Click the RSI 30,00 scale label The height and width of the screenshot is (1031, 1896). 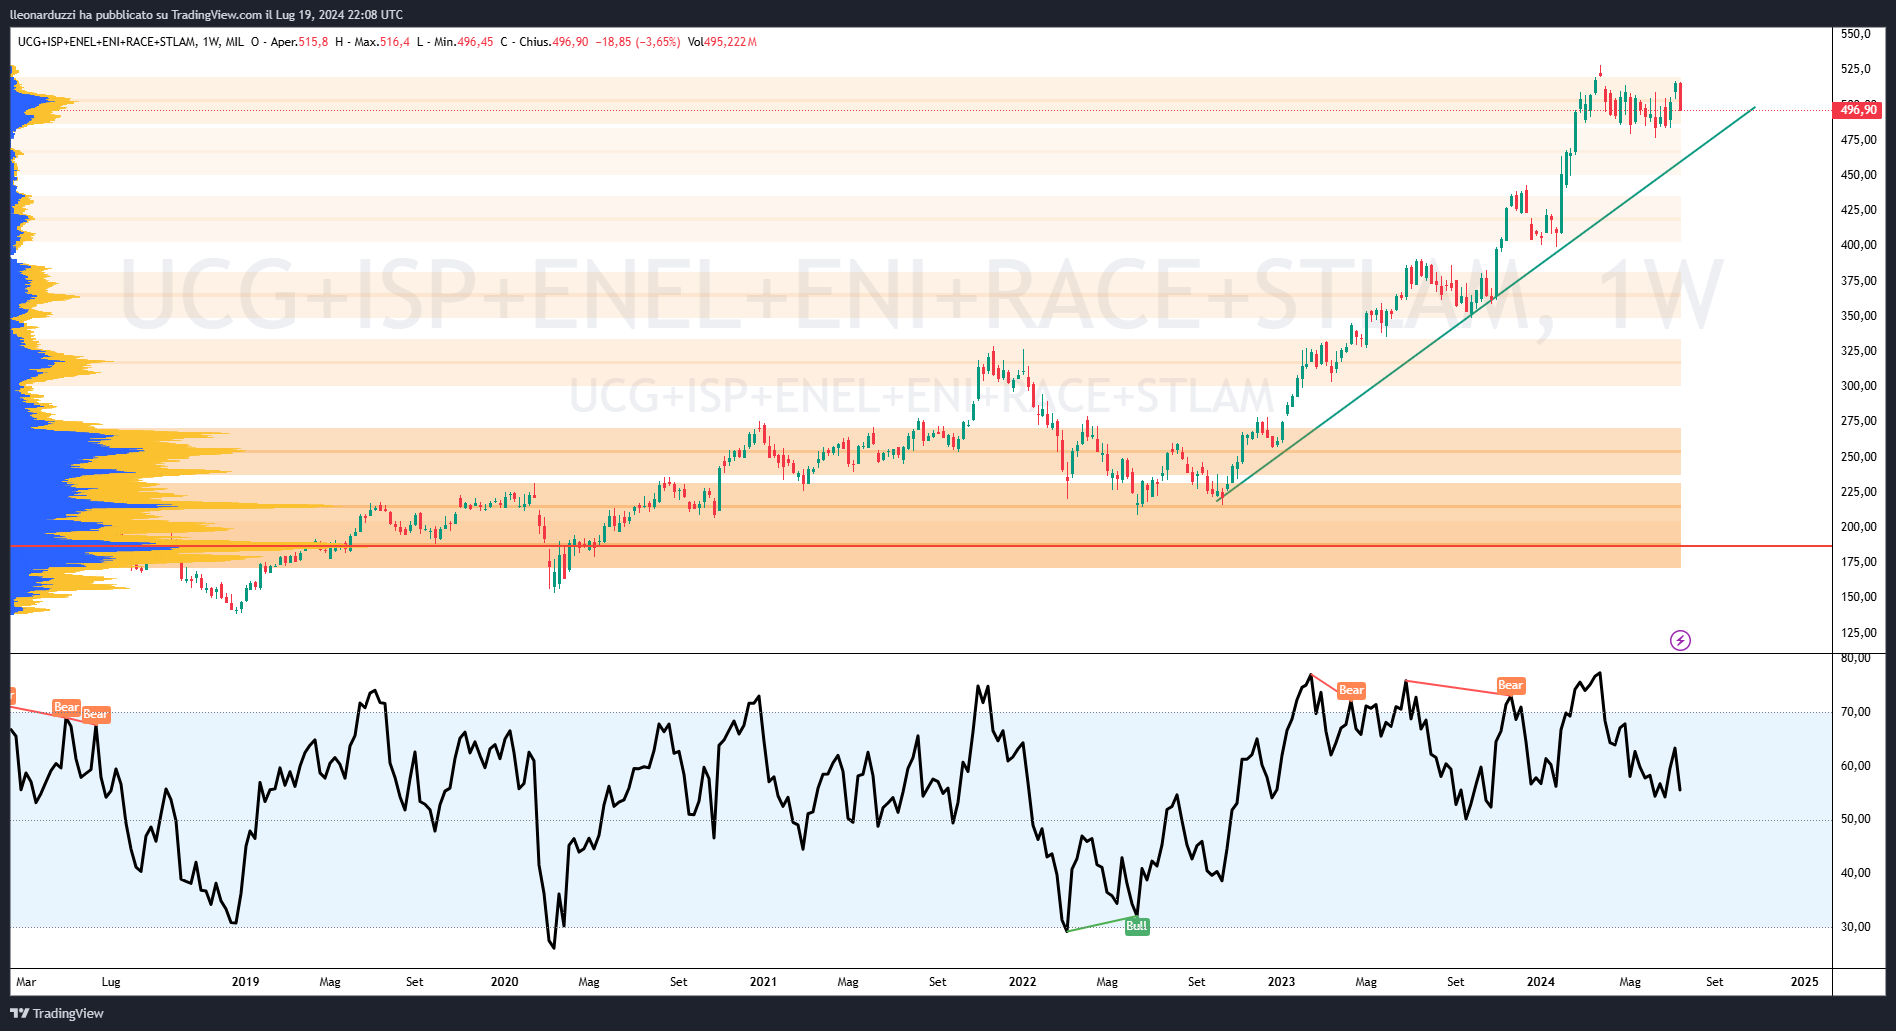(x=1856, y=927)
